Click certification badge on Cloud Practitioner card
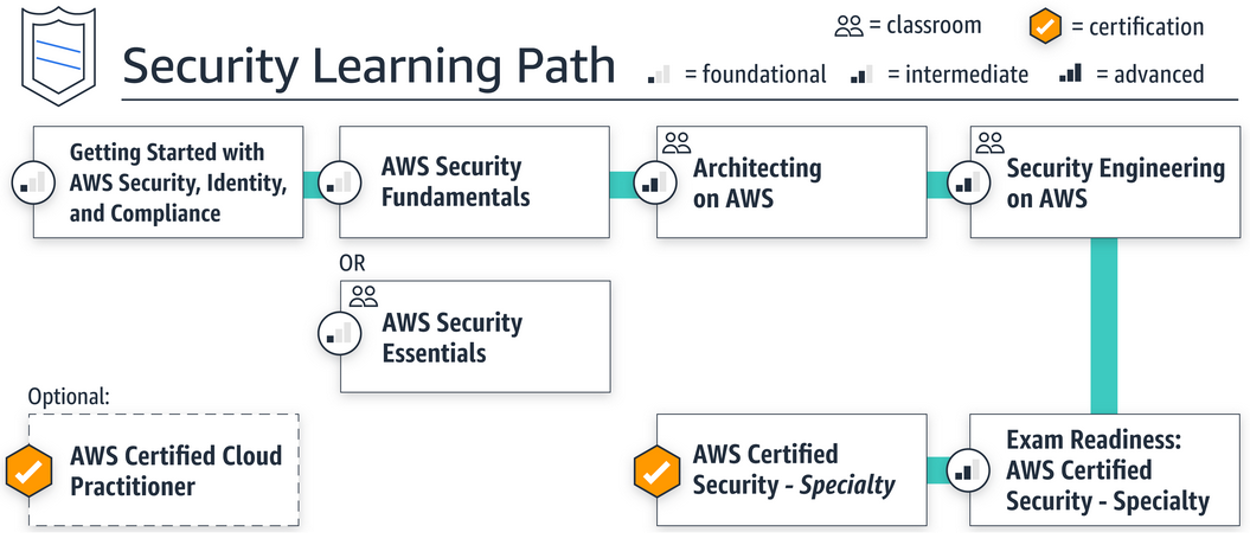This screenshot has height=533, width=1250. point(30,470)
